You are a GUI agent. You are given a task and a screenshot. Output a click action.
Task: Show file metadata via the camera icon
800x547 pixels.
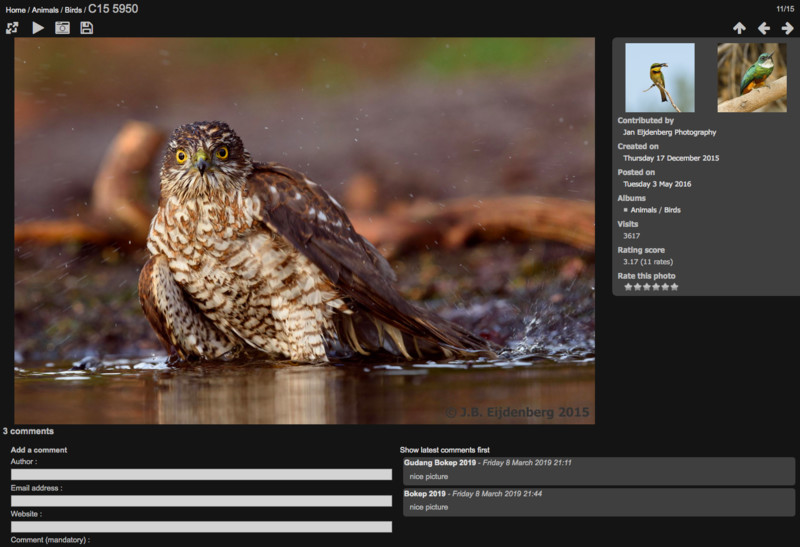62,28
